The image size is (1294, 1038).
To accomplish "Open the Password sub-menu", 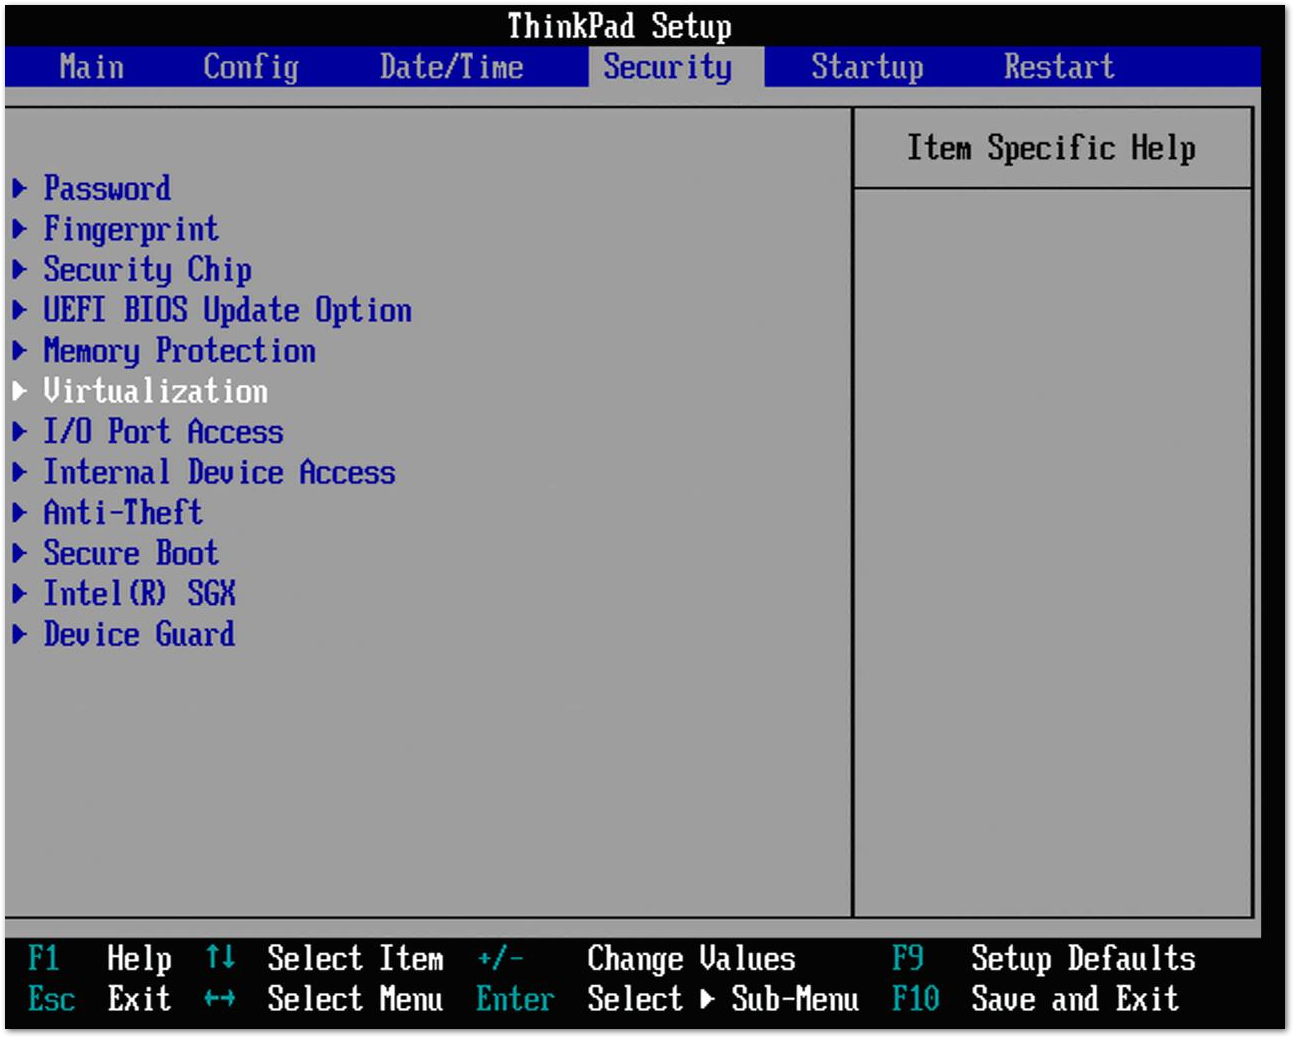I will (x=106, y=189).
